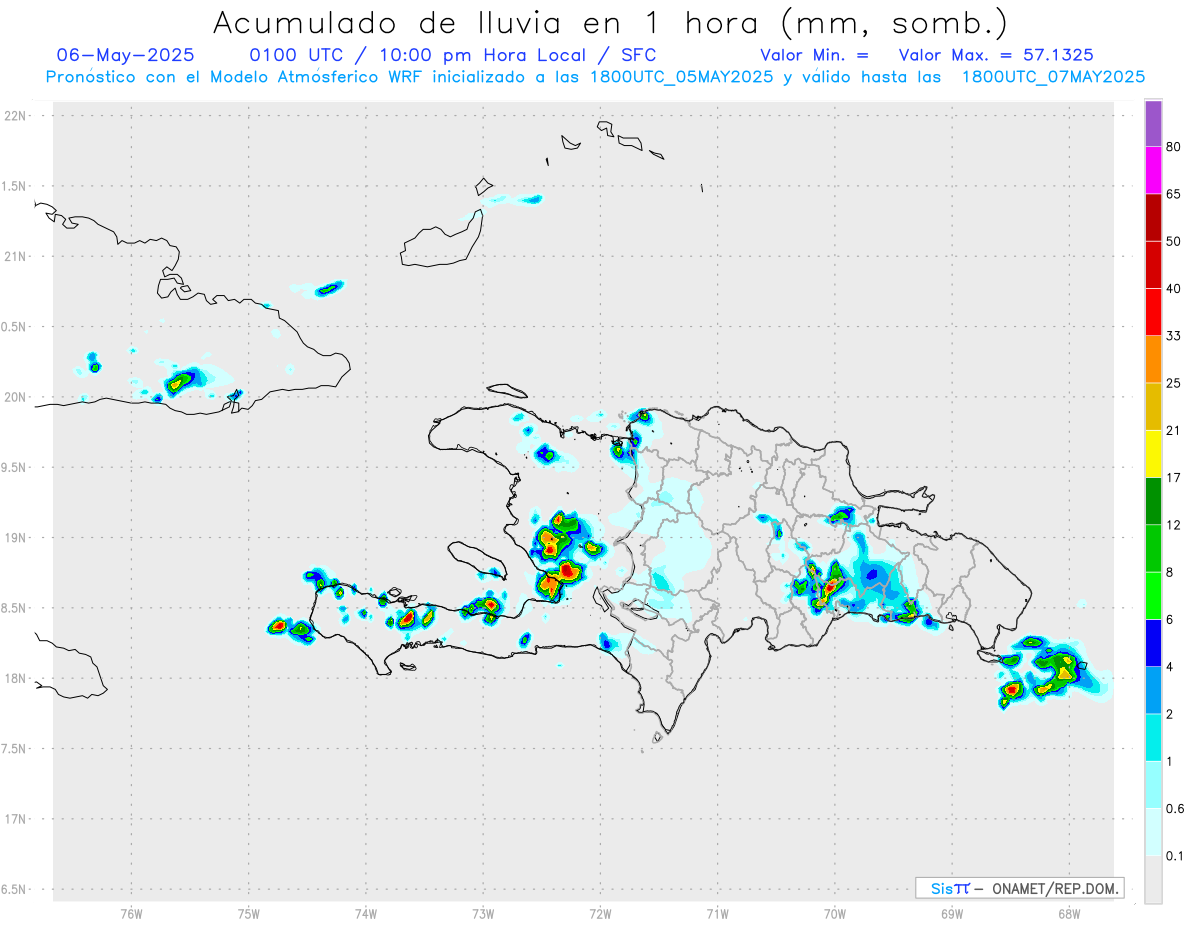1200x927 pixels.
Task: Click the '21N' latitude label
Action: (16, 256)
